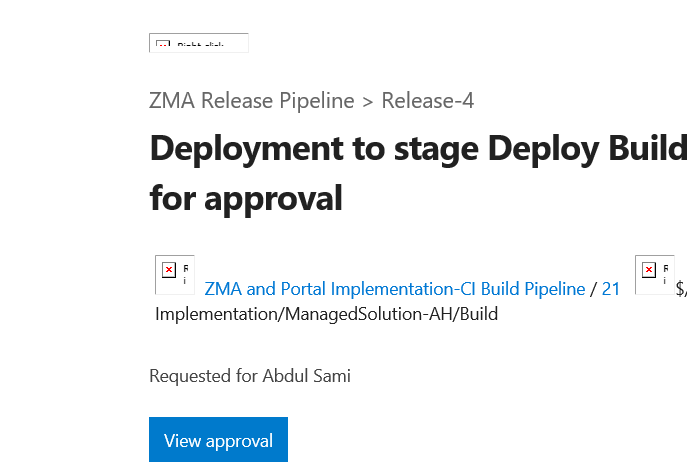Open the ZMA Release Pipeline breadcrumb
This screenshot has height=464, width=687.
[x=251, y=101]
